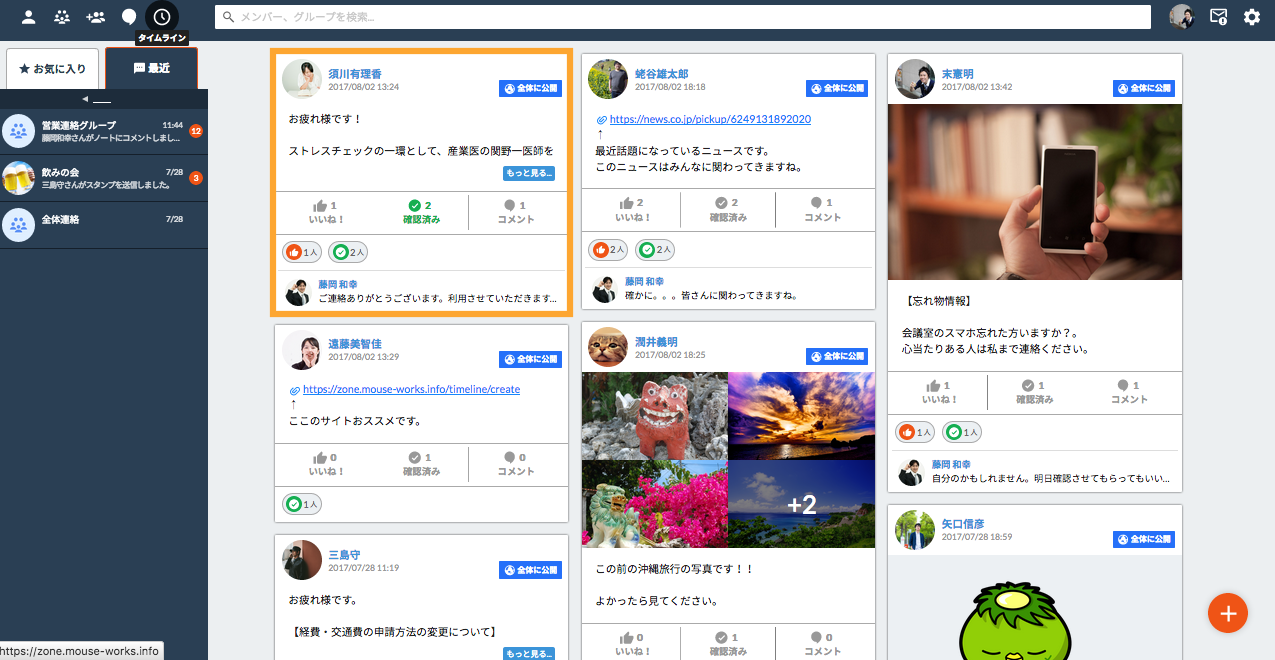Screen dimensions: 1275x660
Task: Click the +2 more photos thumbnail
Action: pyautogui.click(x=801, y=504)
